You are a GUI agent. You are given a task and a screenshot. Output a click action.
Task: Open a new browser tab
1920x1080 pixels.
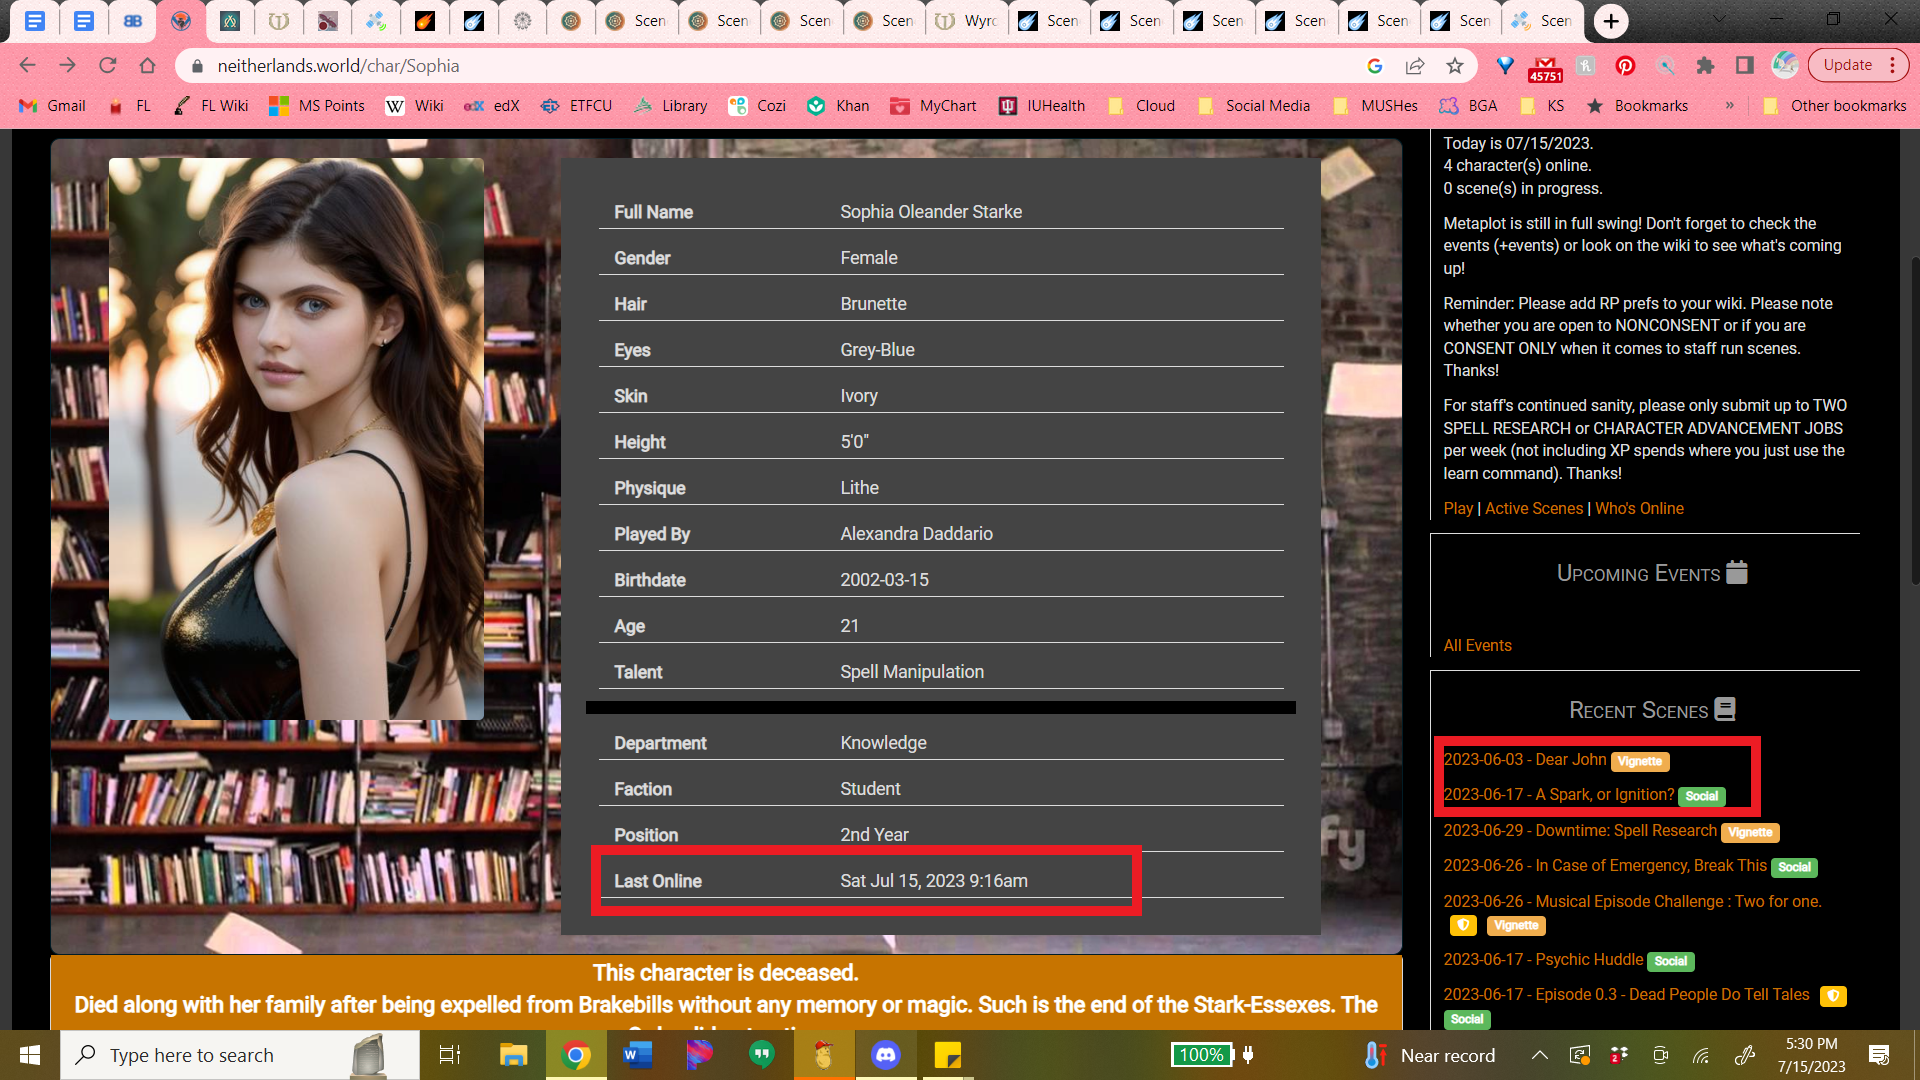pos(1610,20)
